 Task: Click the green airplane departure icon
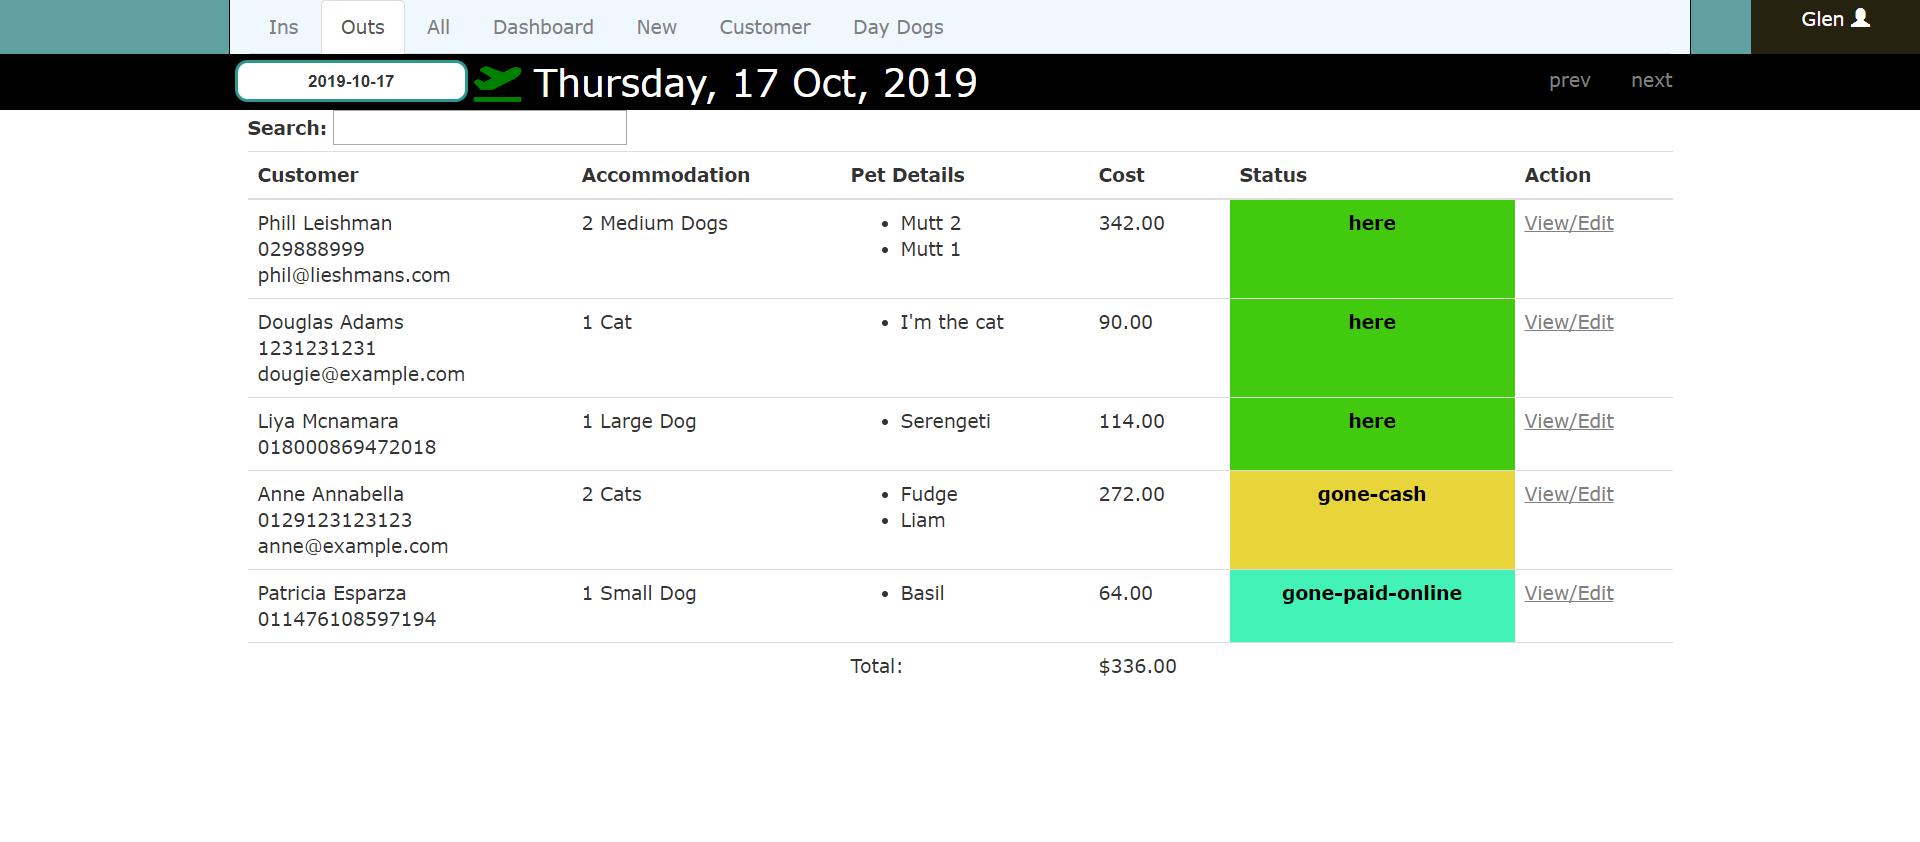(497, 83)
